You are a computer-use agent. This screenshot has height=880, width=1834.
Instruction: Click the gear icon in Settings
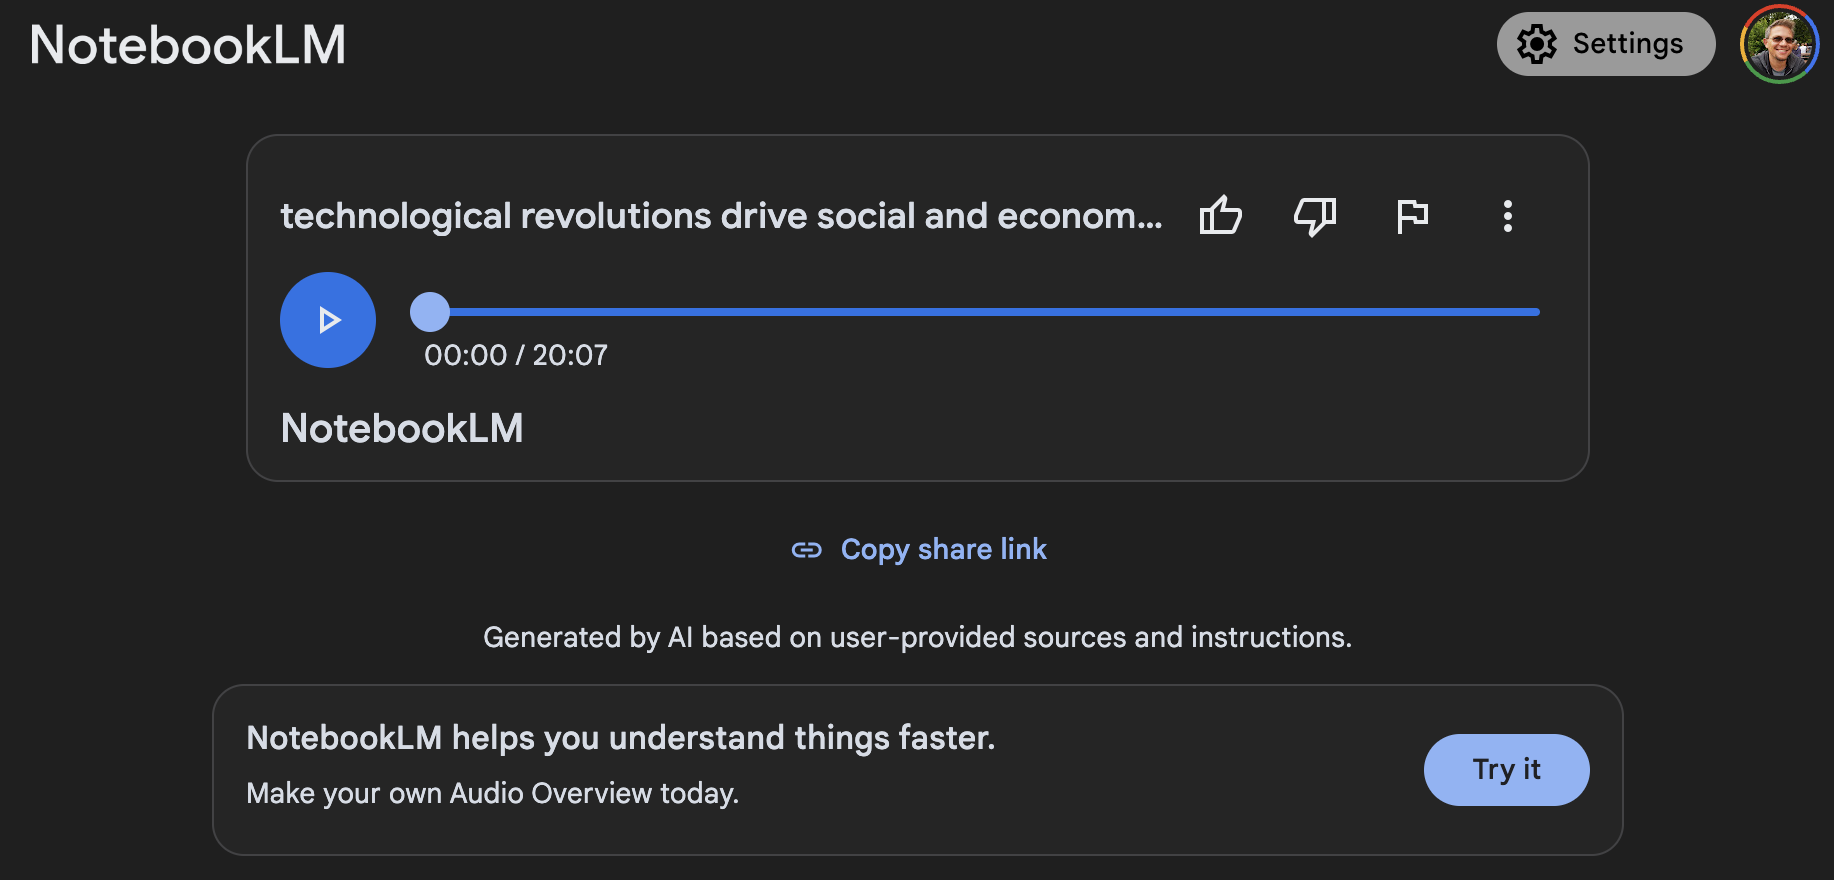pyautogui.click(x=1537, y=44)
